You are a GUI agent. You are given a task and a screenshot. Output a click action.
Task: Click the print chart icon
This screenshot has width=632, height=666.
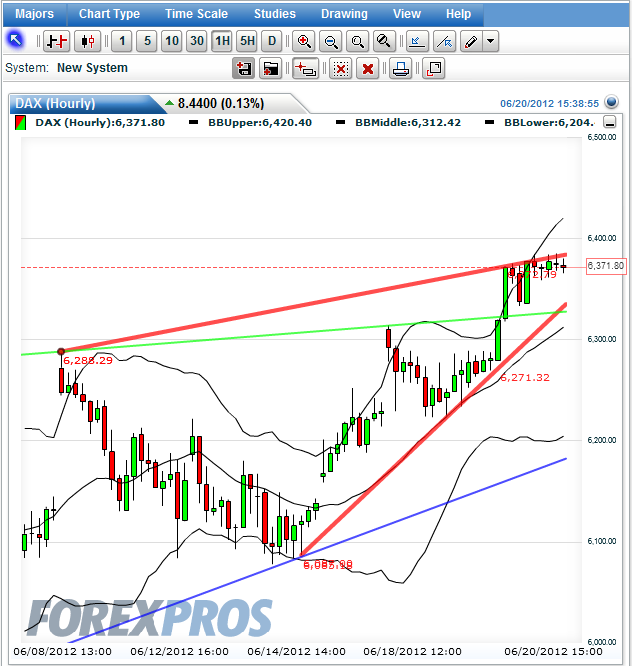[x=401, y=68]
